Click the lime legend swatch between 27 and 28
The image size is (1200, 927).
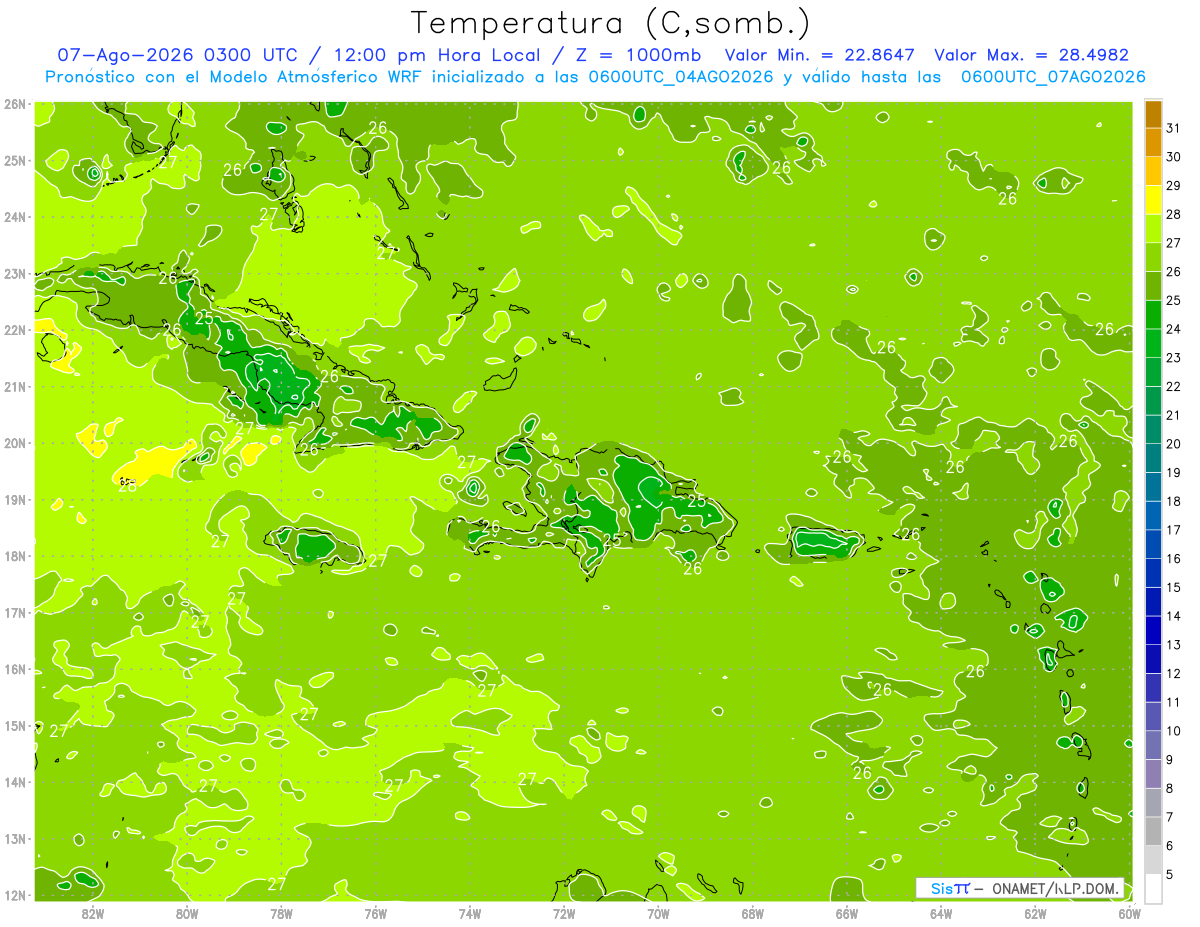pos(1153,228)
